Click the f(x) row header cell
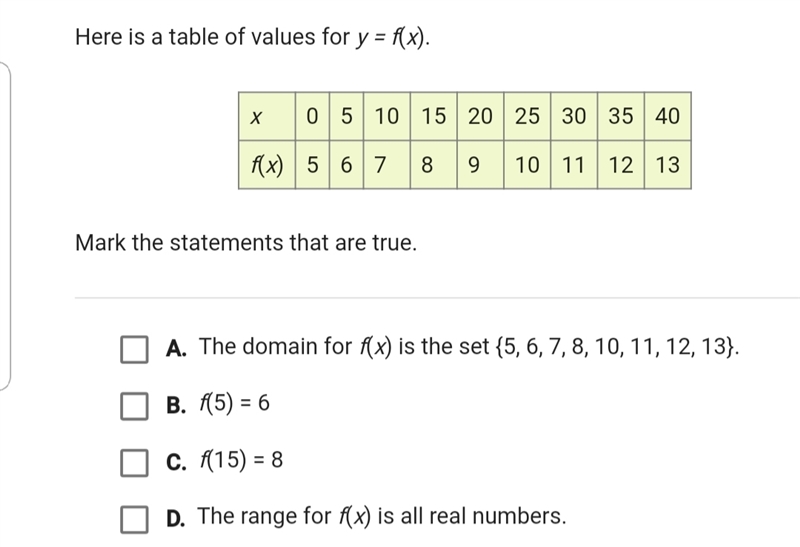Image resolution: width=800 pixels, height=547 pixels. (x=267, y=165)
